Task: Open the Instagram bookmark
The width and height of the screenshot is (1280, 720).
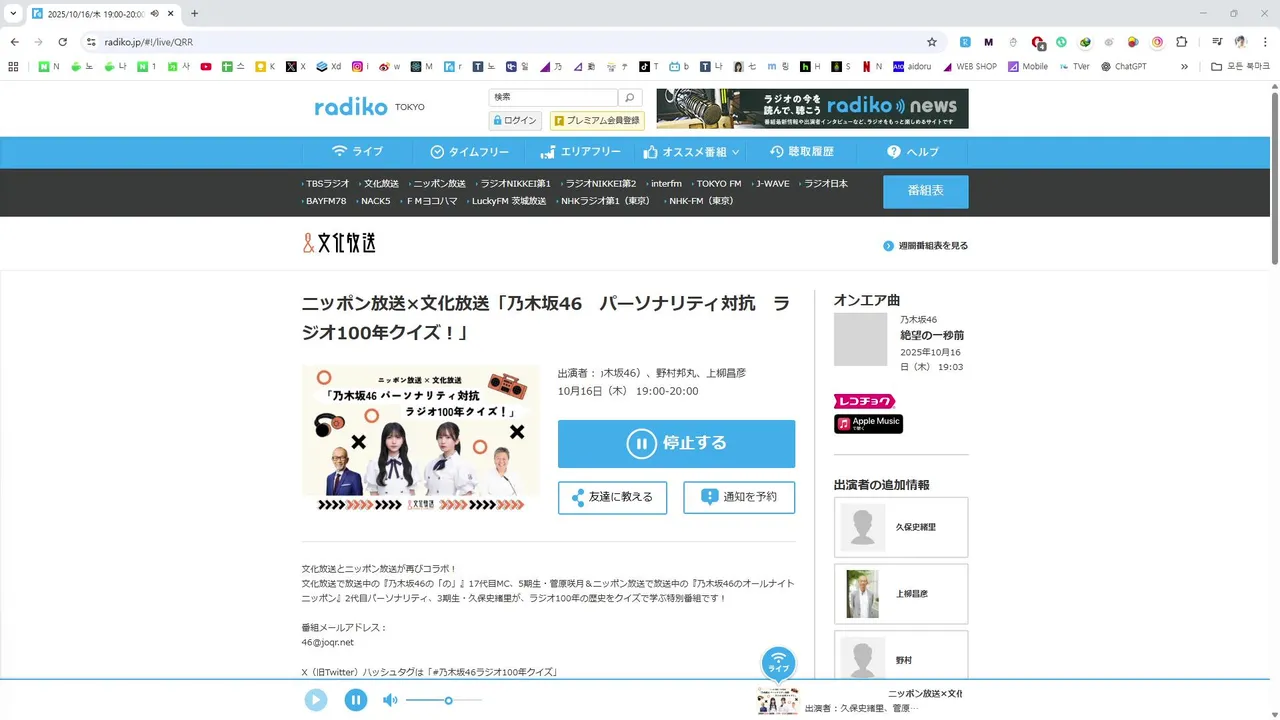Action: pyautogui.click(x=361, y=67)
